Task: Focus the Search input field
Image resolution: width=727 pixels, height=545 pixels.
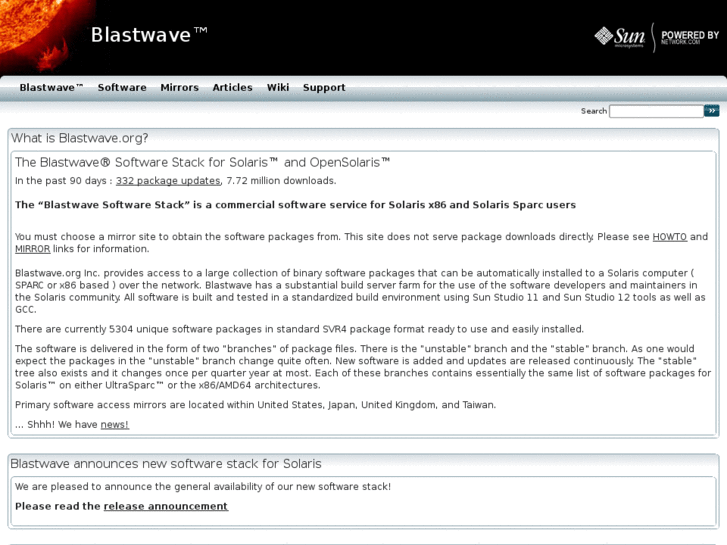Action: [656, 111]
